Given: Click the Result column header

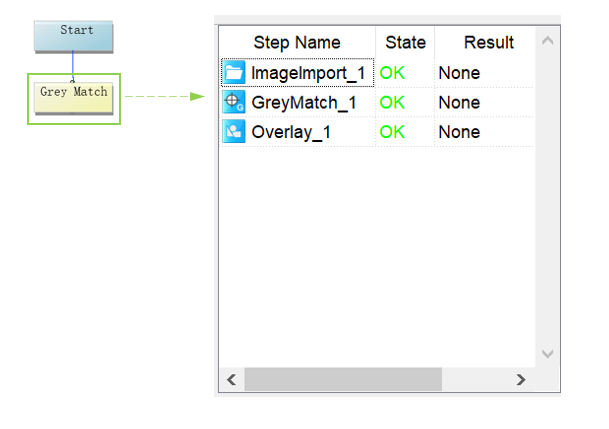Looking at the screenshot, I should pyautogui.click(x=488, y=43).
